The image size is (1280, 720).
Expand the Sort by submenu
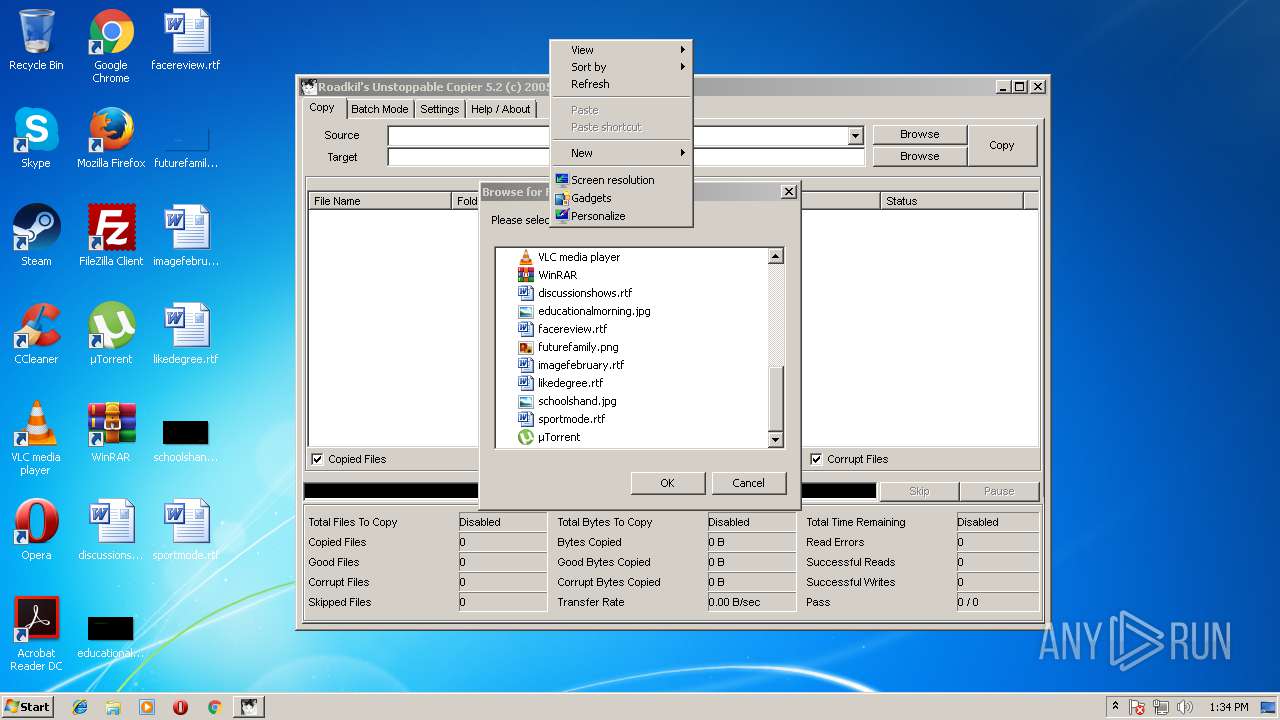click(x=621, y=67)
